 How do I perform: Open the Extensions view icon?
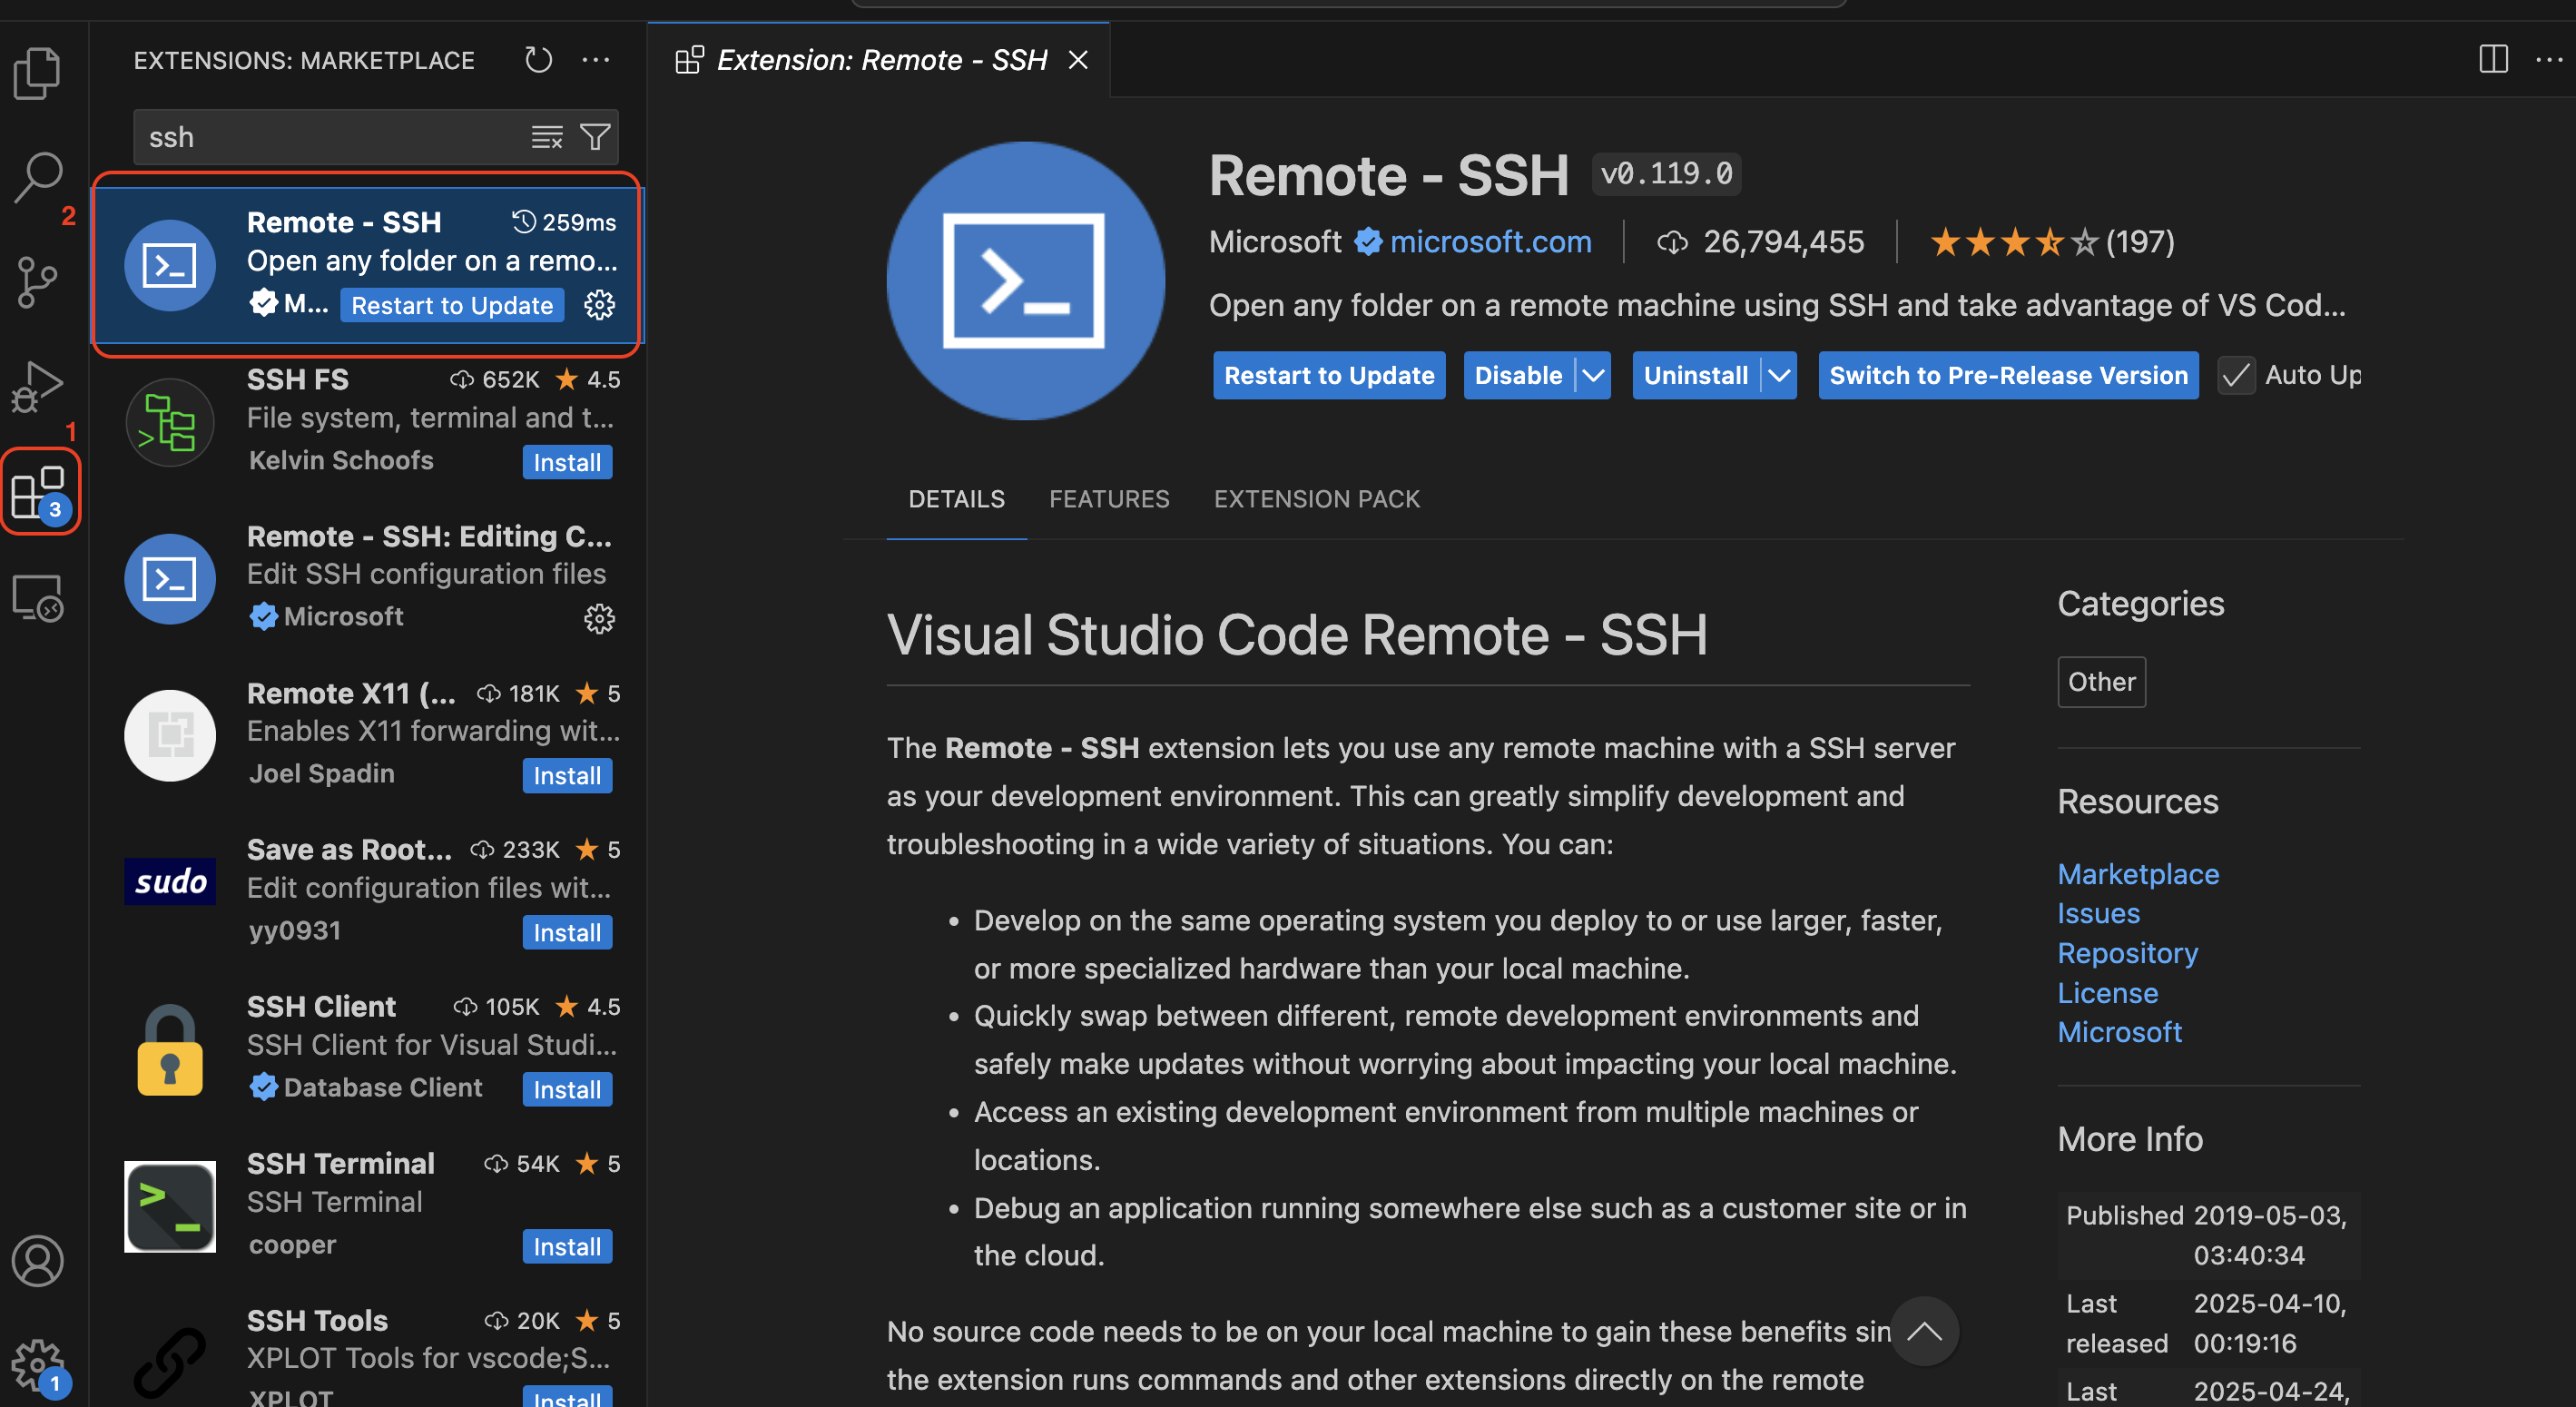pyautogui.click(x=40, y=492)
